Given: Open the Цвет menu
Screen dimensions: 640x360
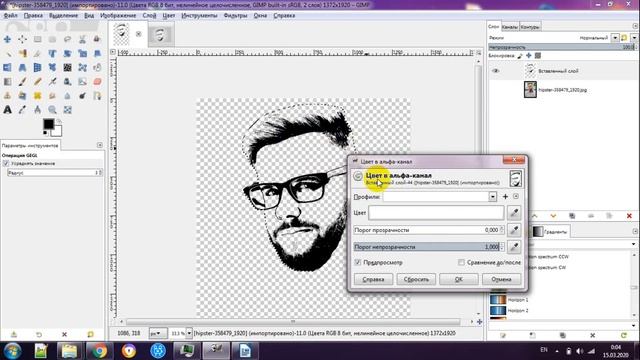Looking at the screenshot, I should tap(169, 16).
